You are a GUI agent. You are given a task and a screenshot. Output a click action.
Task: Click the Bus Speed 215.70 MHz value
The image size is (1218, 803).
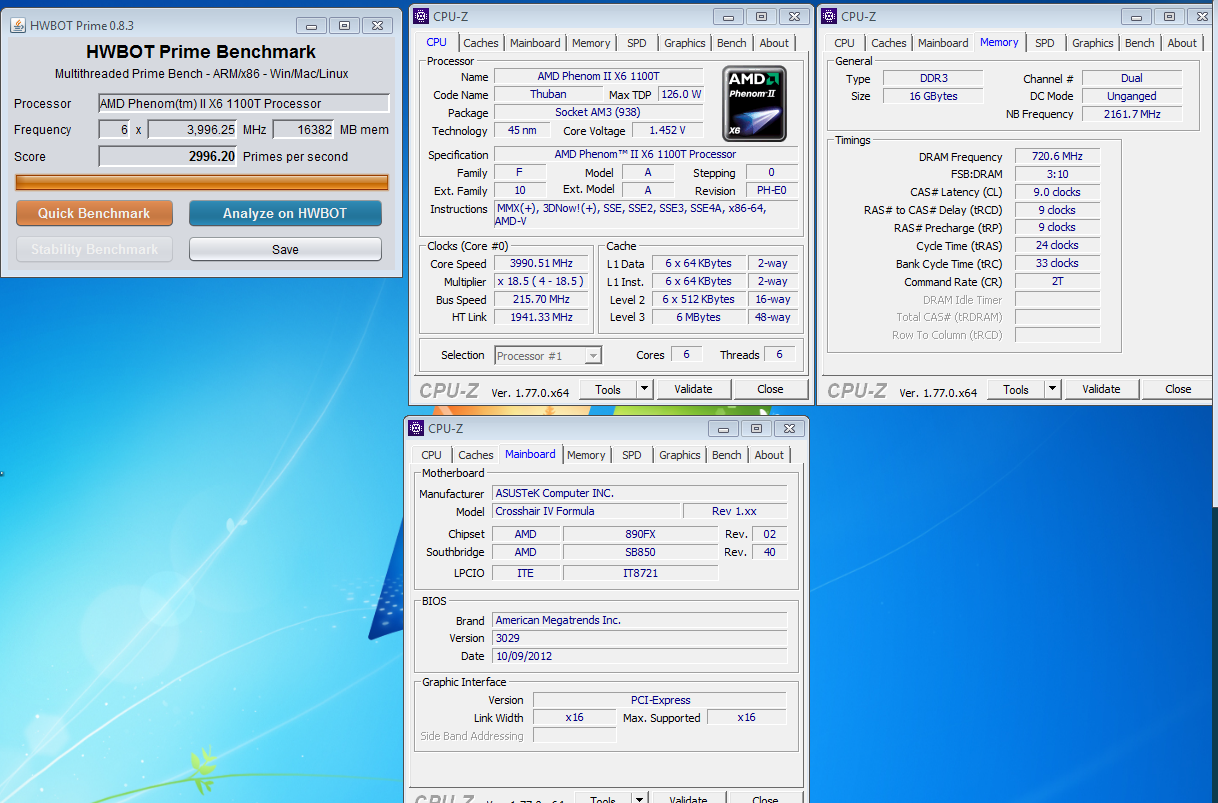(x=541, y=300)
